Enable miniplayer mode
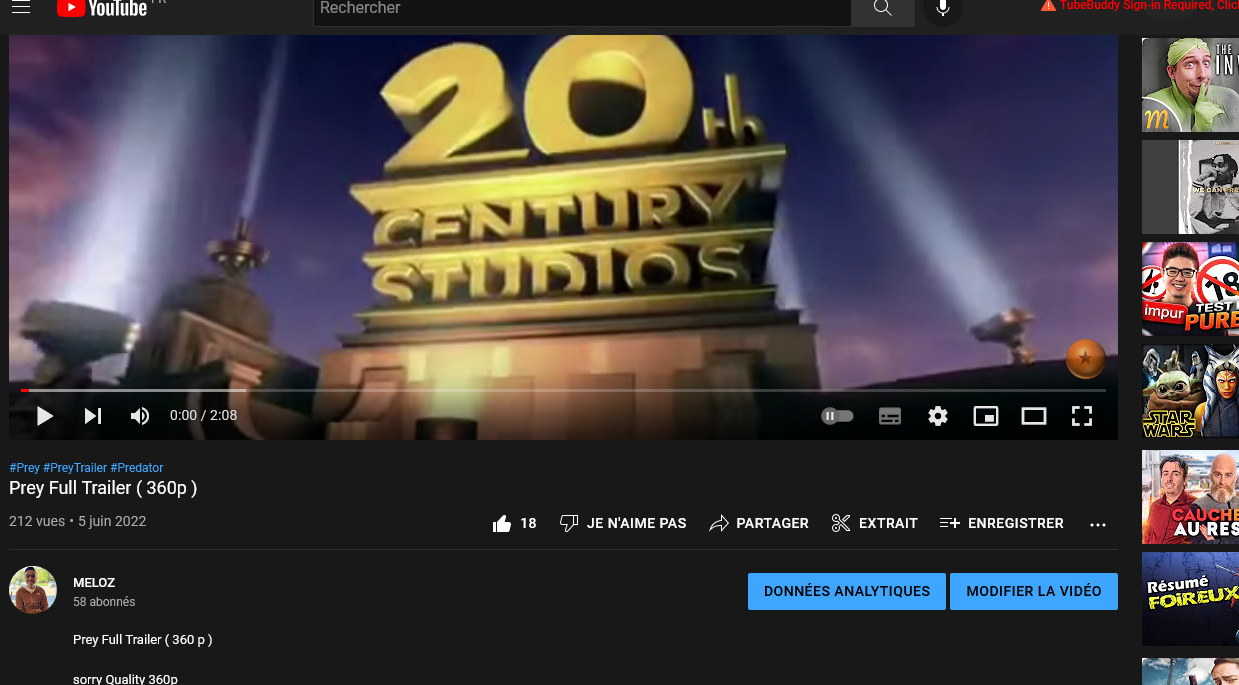 pos(986,416)
